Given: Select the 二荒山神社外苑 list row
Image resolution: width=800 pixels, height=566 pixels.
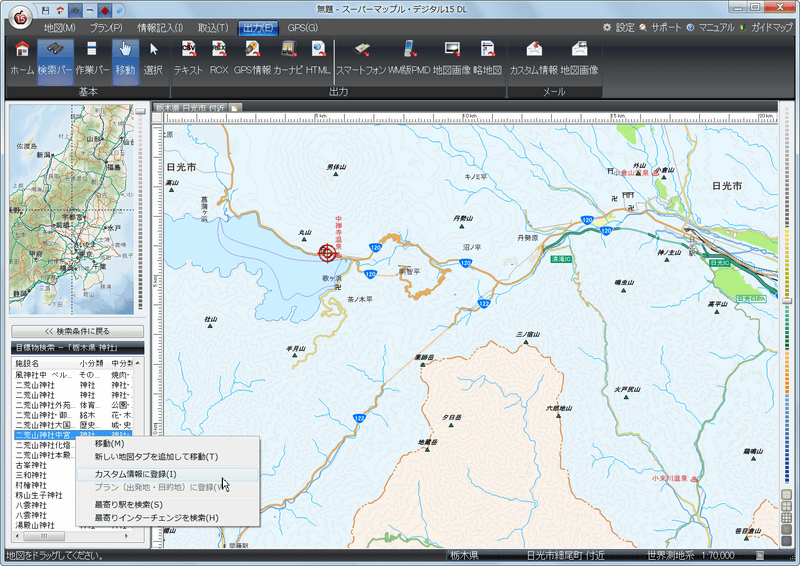Looking at the screenshot, I should (x=73, y=405).
